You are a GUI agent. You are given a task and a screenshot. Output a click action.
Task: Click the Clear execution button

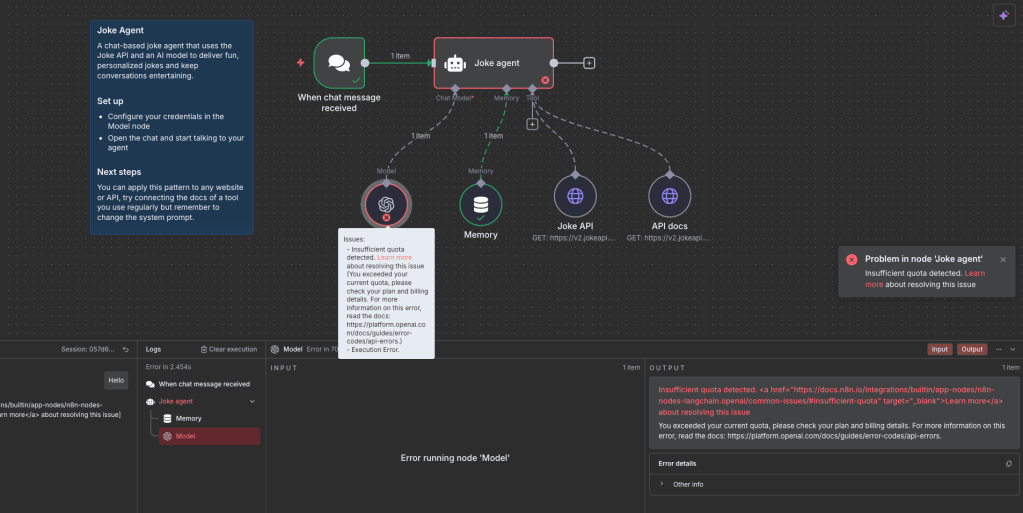[229, 349]
